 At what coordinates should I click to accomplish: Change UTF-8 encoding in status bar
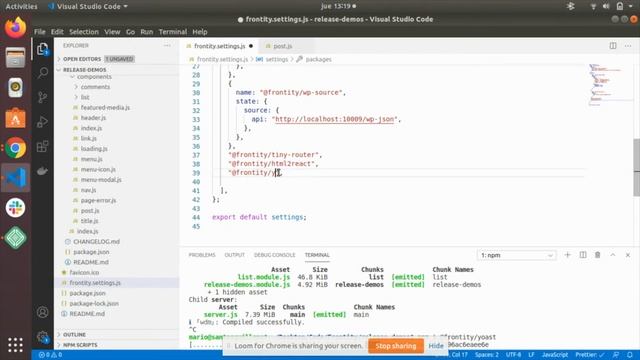[x=513, y=355]
